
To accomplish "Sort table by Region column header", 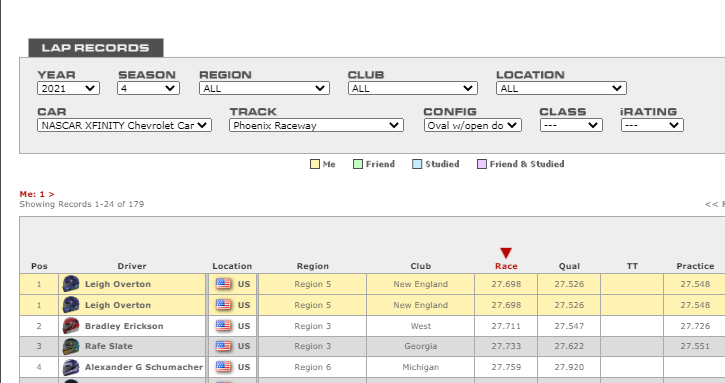I will click(x=313, y=266).
